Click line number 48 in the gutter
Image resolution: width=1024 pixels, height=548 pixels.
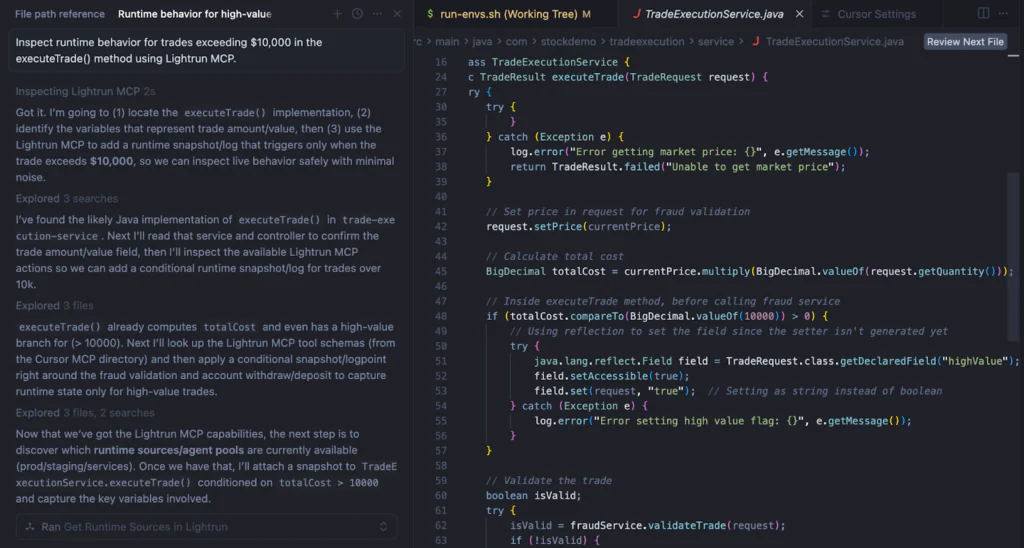pos(441,316)
